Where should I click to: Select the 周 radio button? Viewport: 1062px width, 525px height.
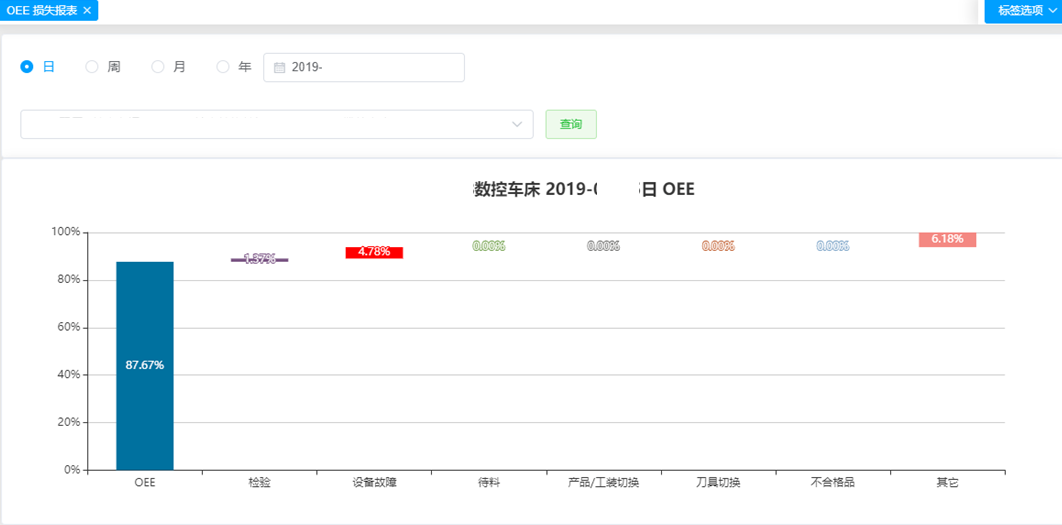click(92, 67)
